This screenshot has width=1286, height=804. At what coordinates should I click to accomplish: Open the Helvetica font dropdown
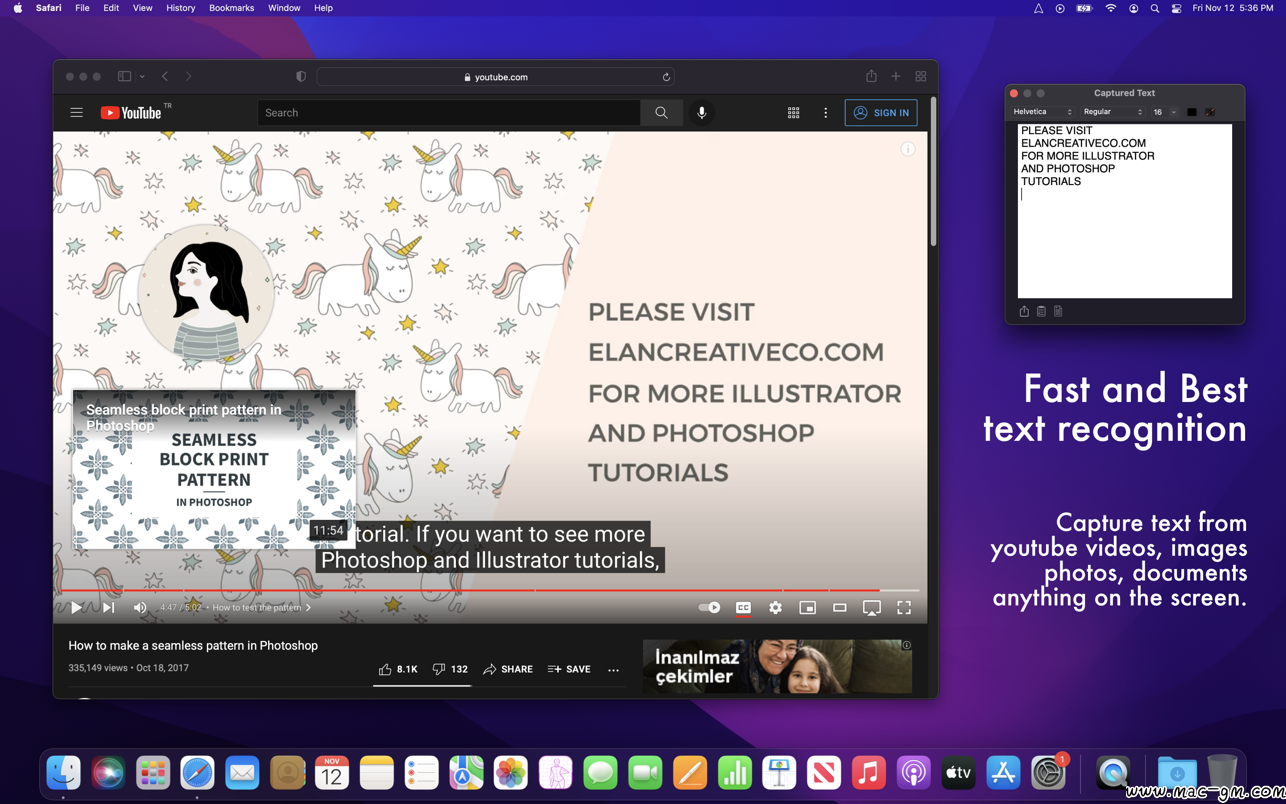tap(1043, 112)
